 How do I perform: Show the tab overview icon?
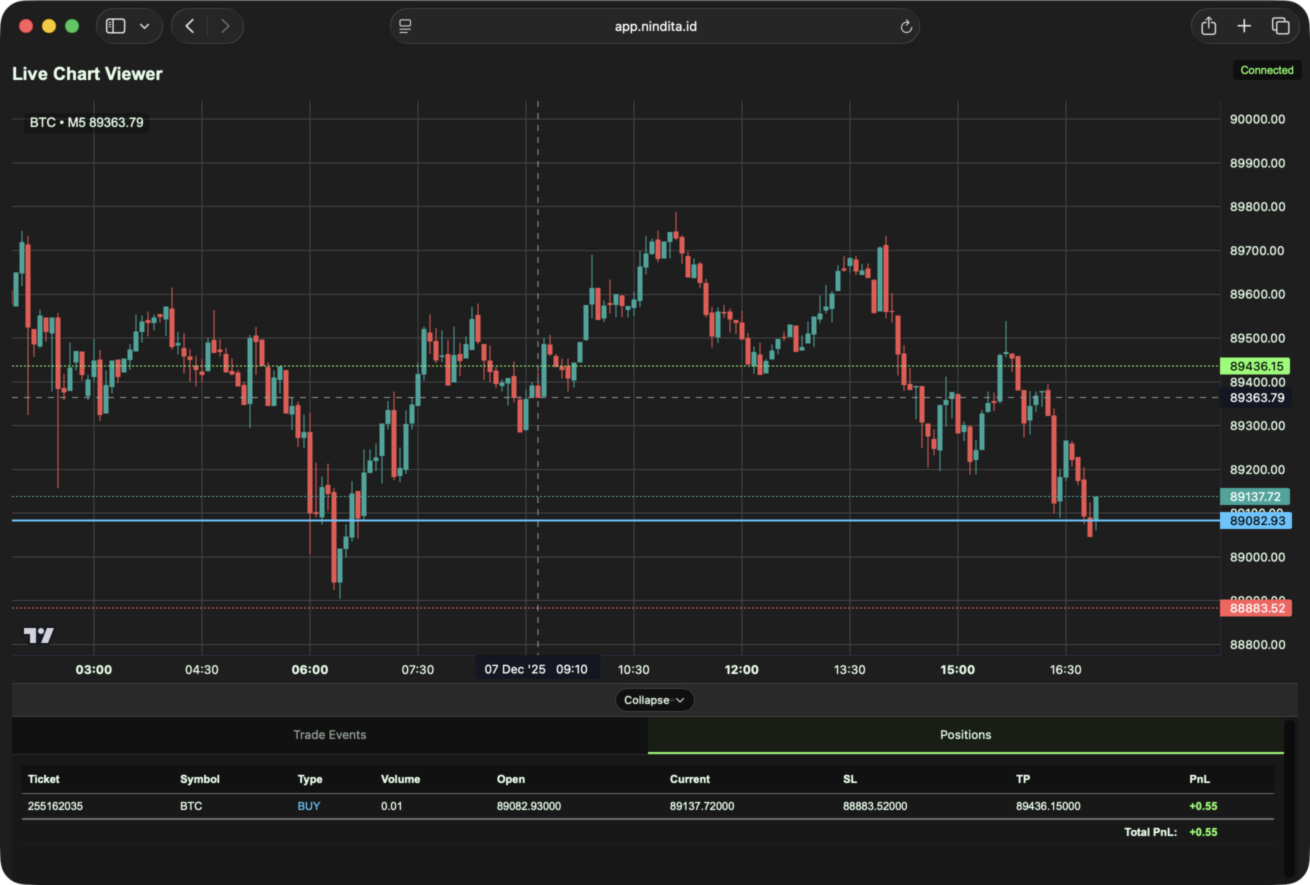click(x=1280, y=26)
